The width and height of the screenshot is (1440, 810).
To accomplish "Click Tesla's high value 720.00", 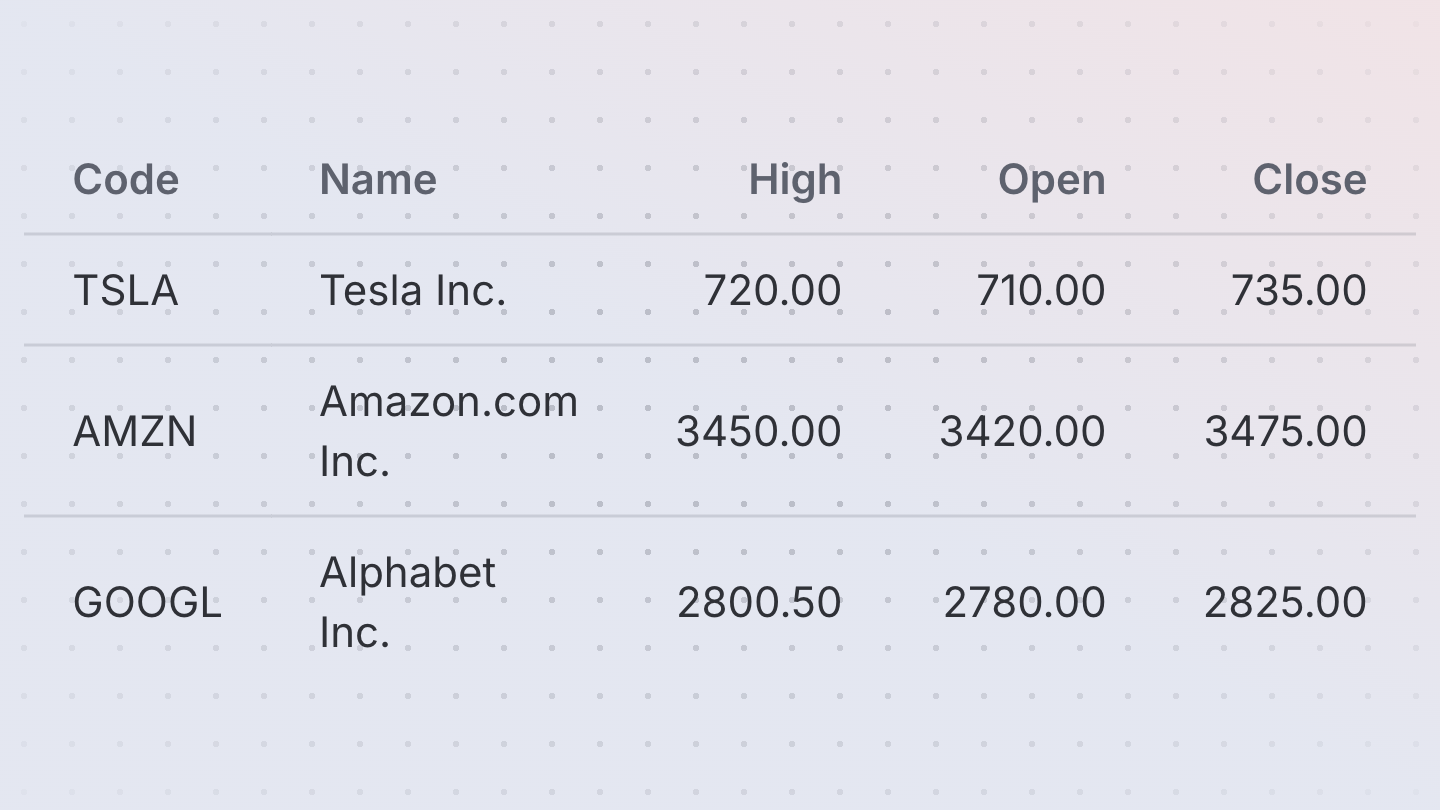I will pos(773,291).
